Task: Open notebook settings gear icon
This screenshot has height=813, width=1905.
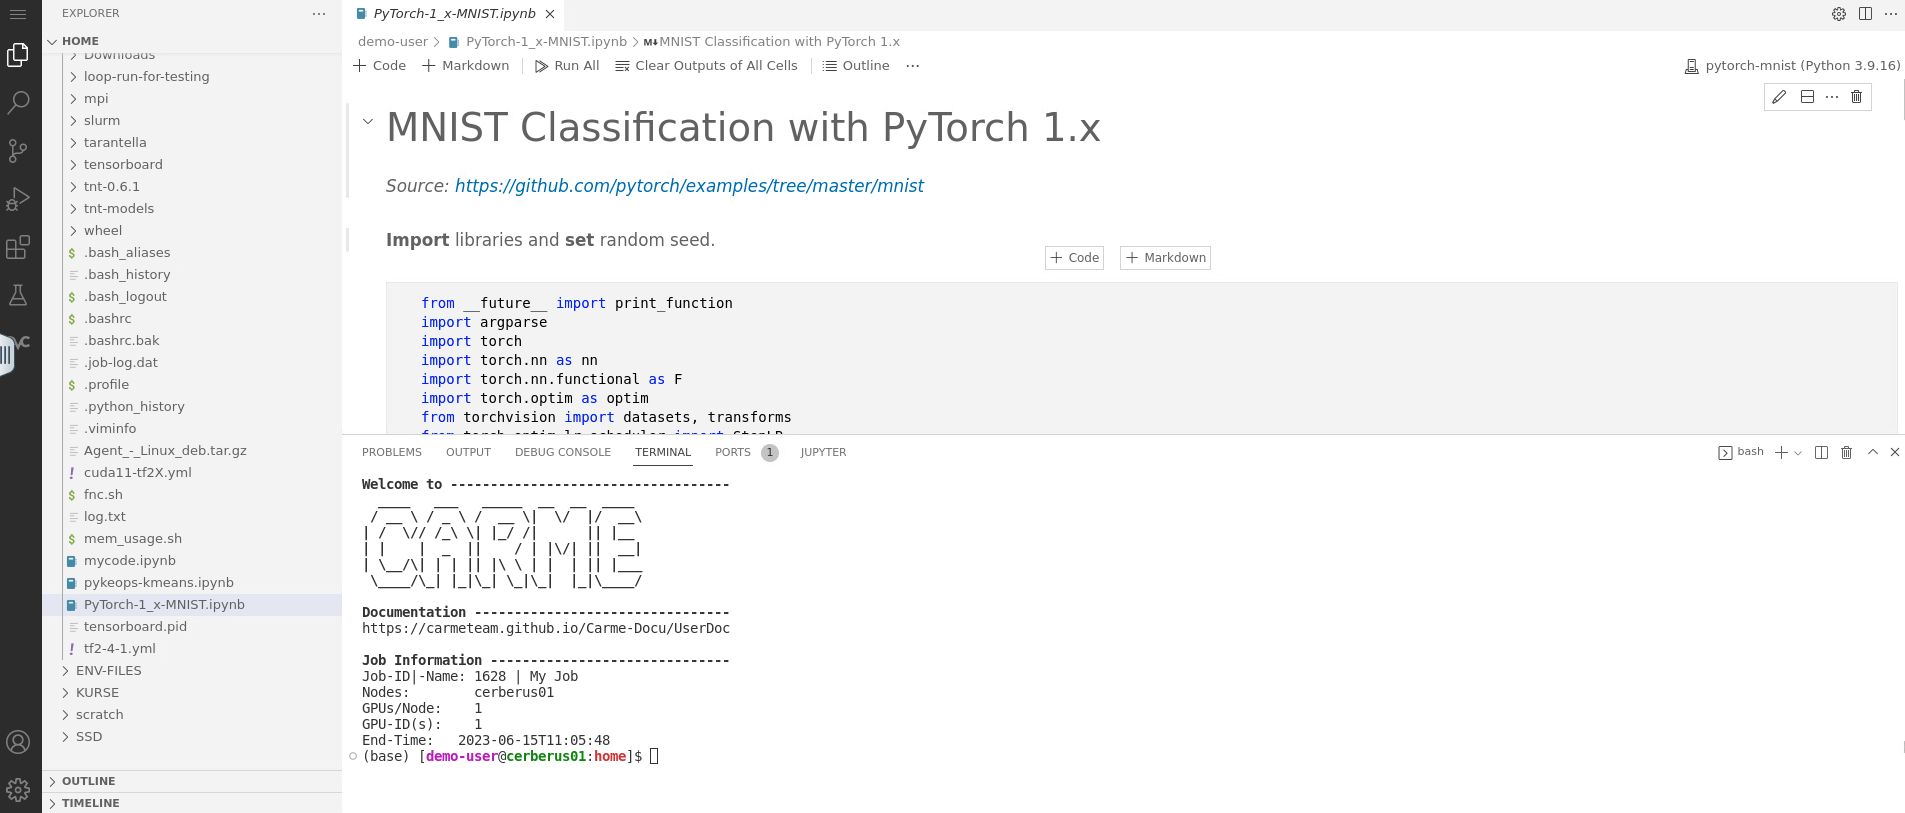Action: point(1838,14)
